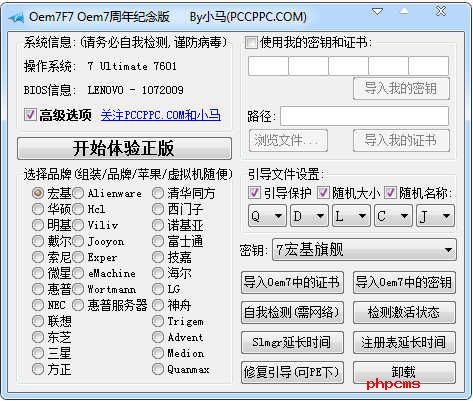Choose the 神舟 radio button

[158, 305]
